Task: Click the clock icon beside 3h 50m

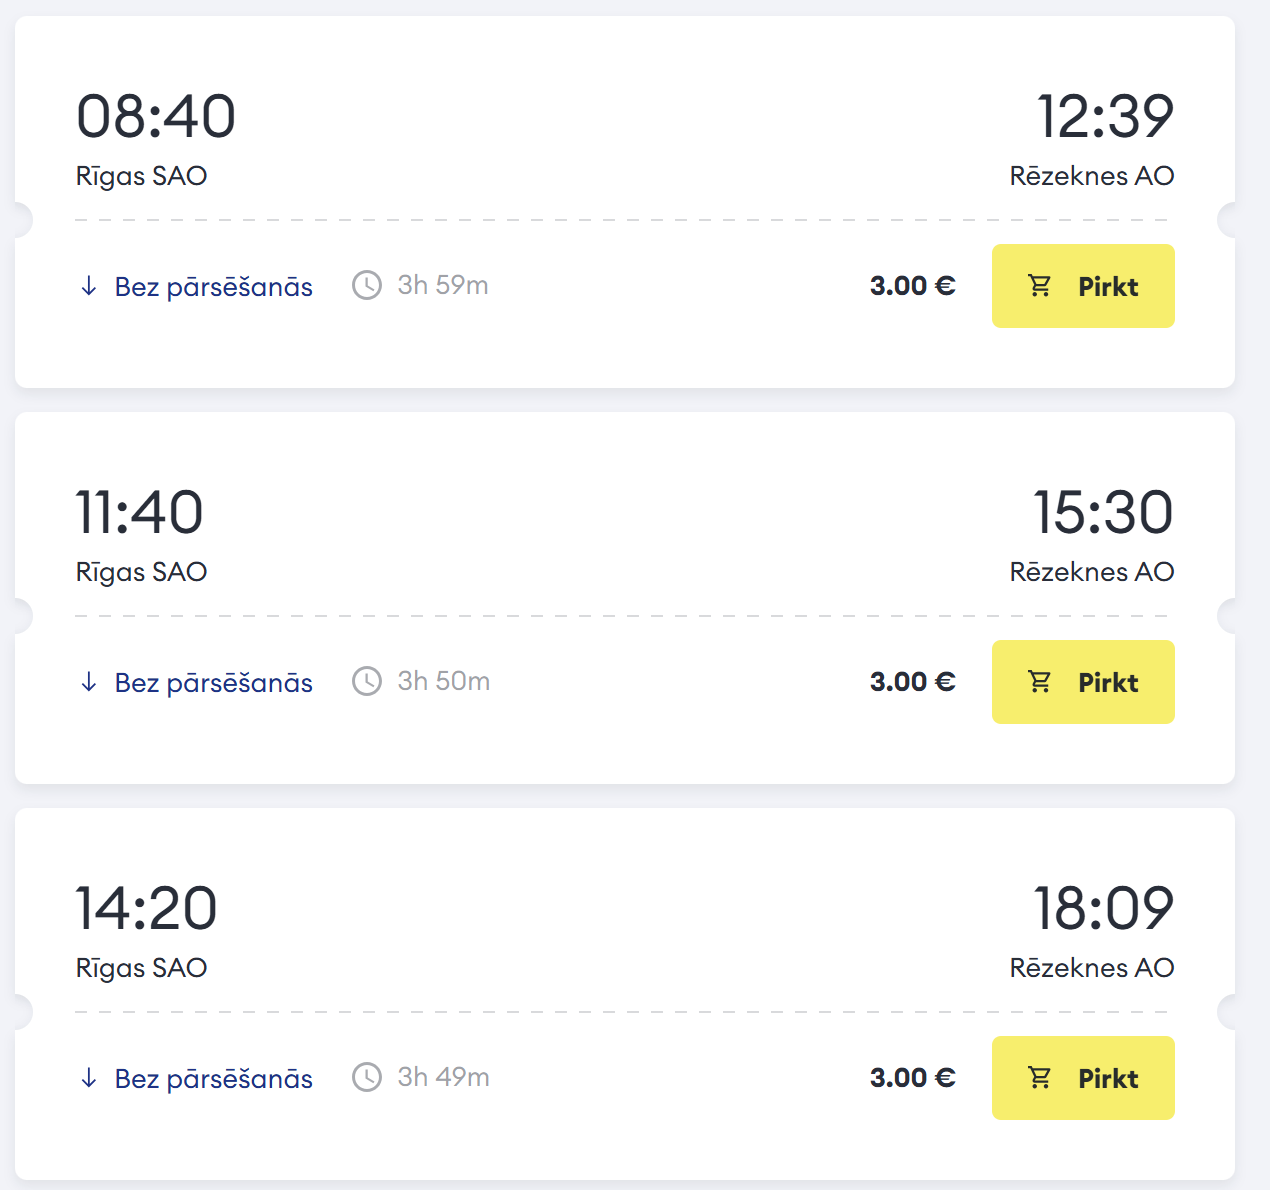Action: pyautogui.click(x=367, y=681)
